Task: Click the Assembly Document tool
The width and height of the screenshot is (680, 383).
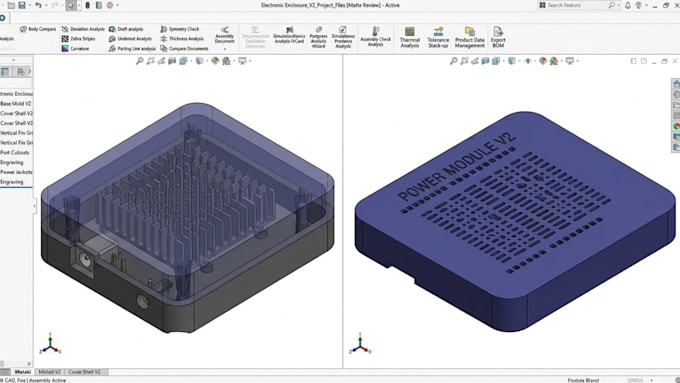Action: pos(225,35)
